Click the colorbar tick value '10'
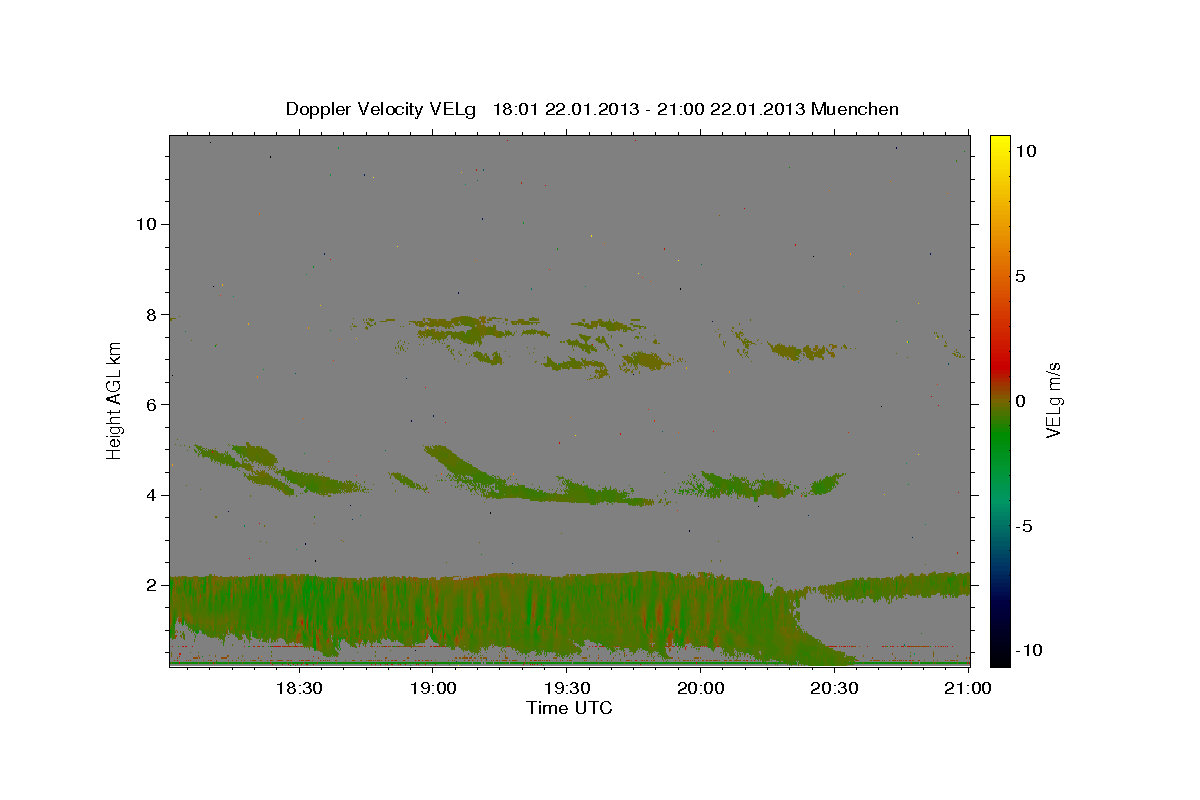Viewport: 1200px width, 800px height. click(x=1025, y=150)
